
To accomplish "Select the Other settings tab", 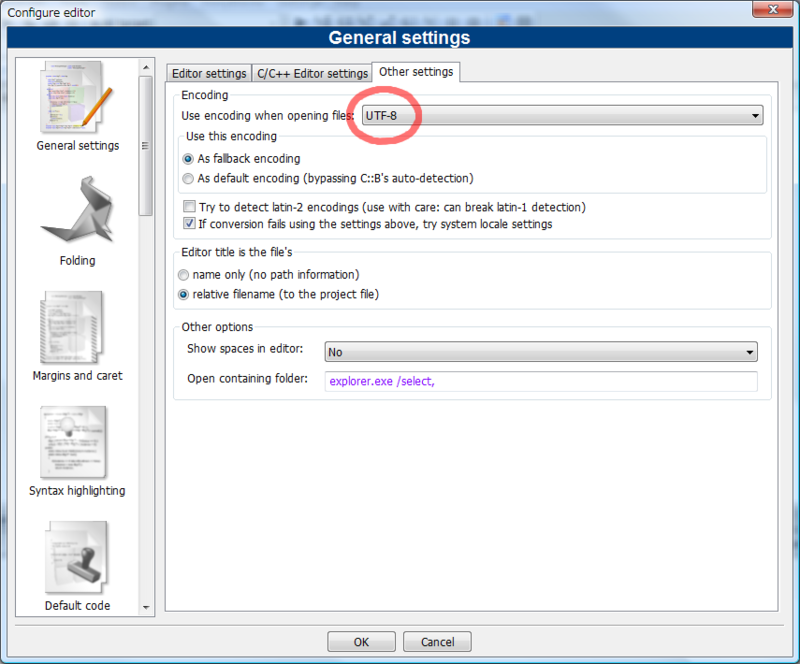I will pyautogui.click(x=416, y=72).
